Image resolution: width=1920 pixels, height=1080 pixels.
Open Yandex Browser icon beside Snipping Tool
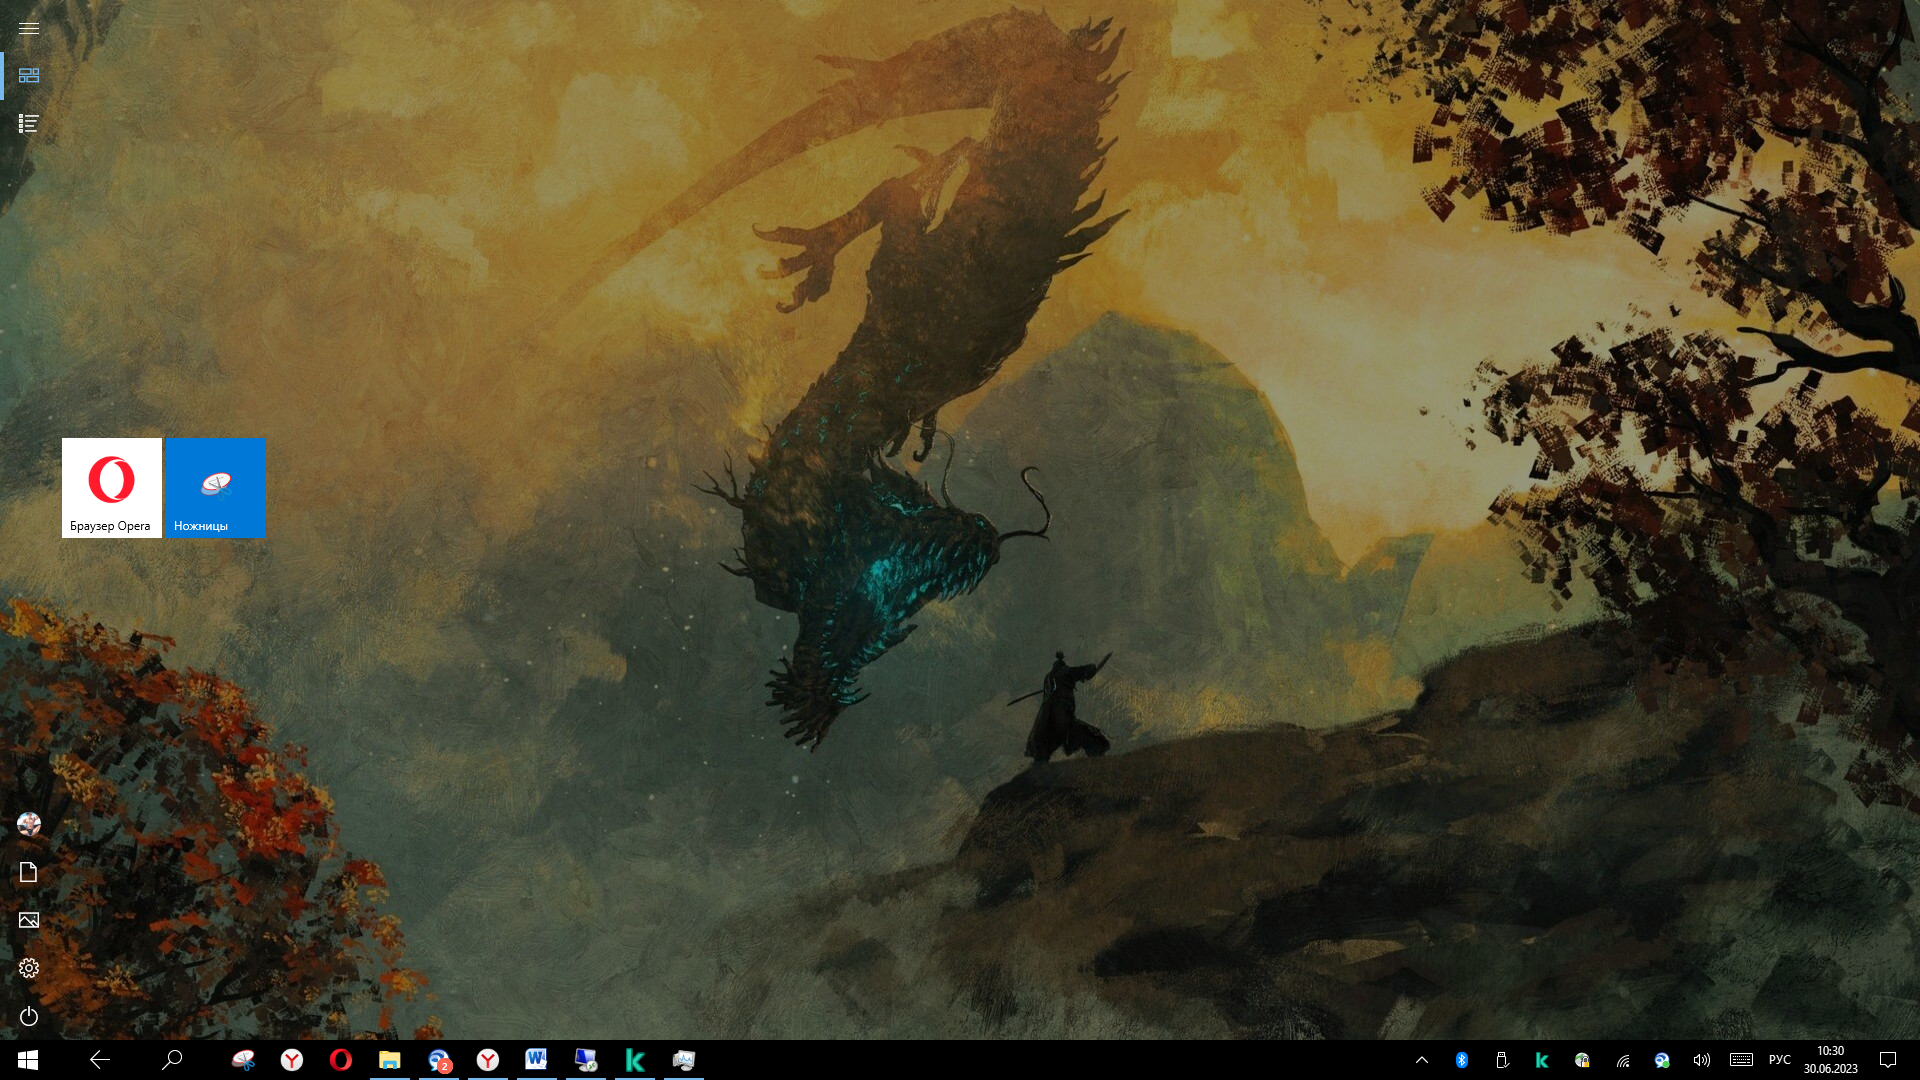click(x=292, y=1060)
